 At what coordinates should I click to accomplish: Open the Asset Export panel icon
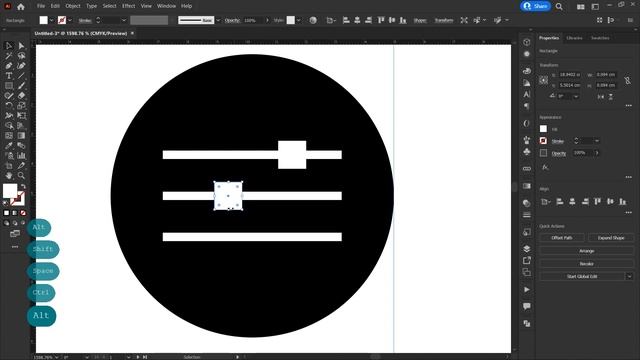(527, 260)
